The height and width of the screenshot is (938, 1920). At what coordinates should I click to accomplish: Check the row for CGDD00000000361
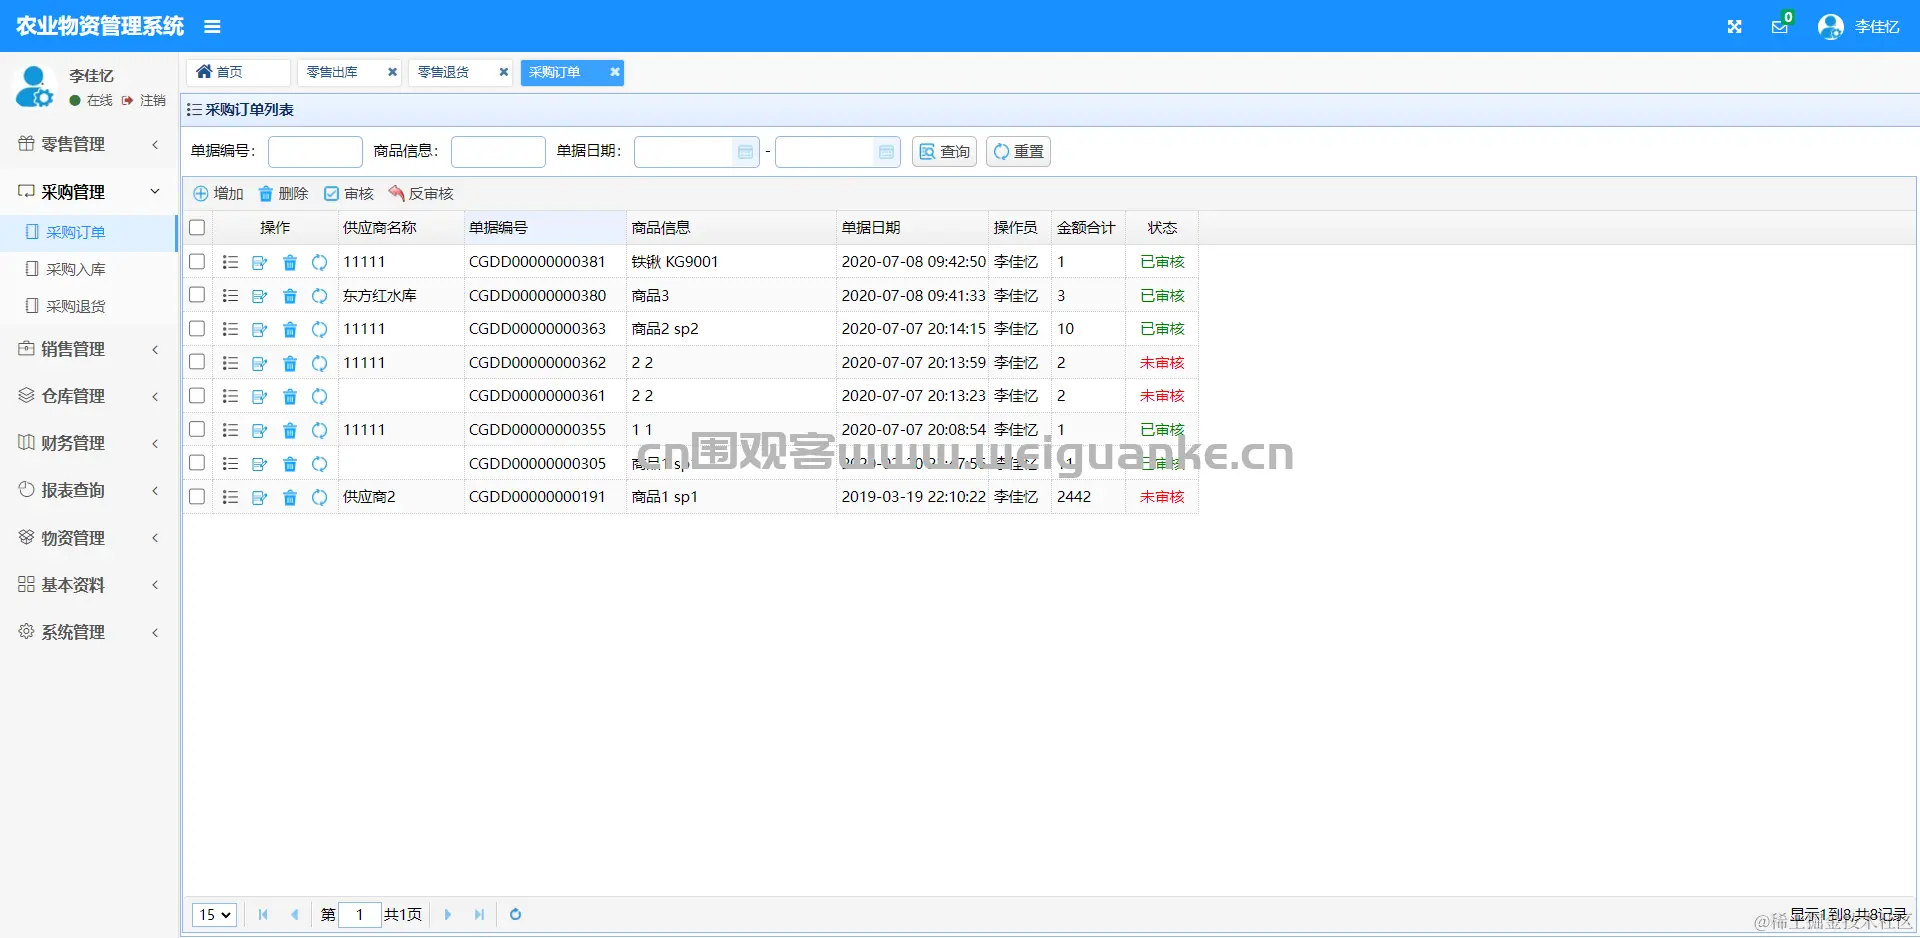[197, 395]
